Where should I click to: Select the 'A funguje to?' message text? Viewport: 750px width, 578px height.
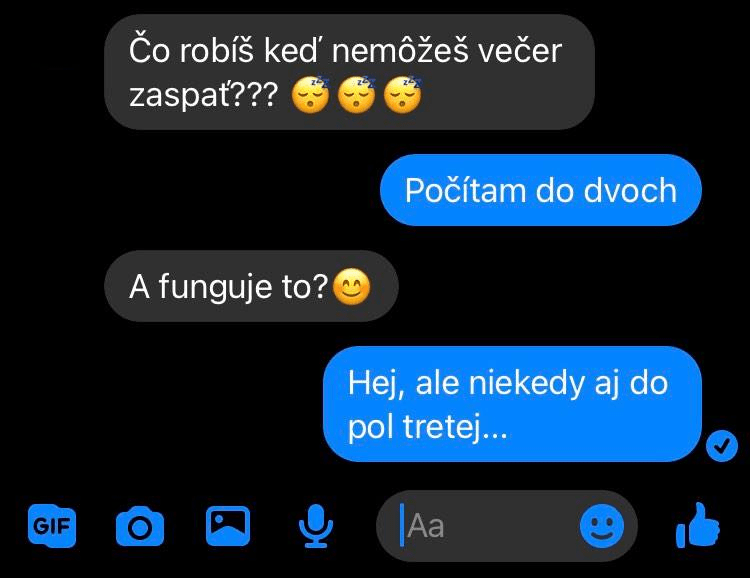click(229, 287)
